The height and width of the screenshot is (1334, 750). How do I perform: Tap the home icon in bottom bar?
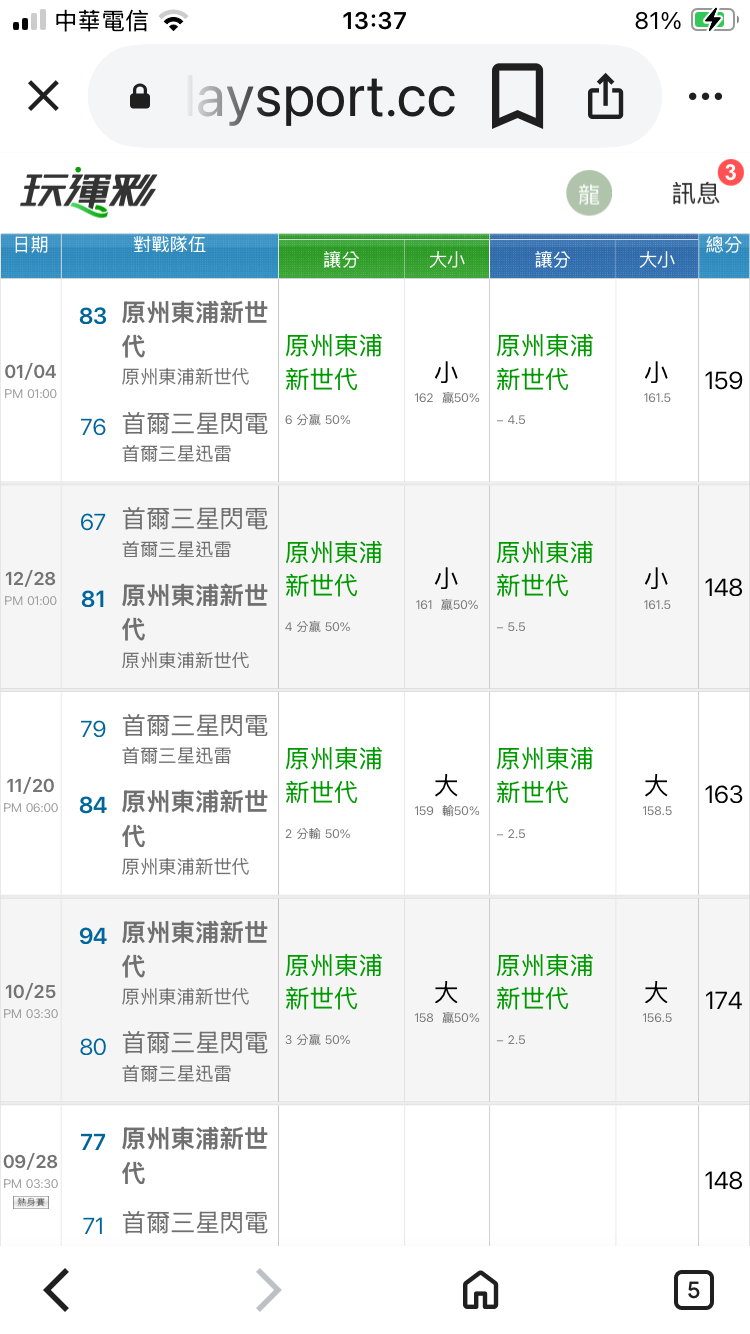(x=480, y=1290)
